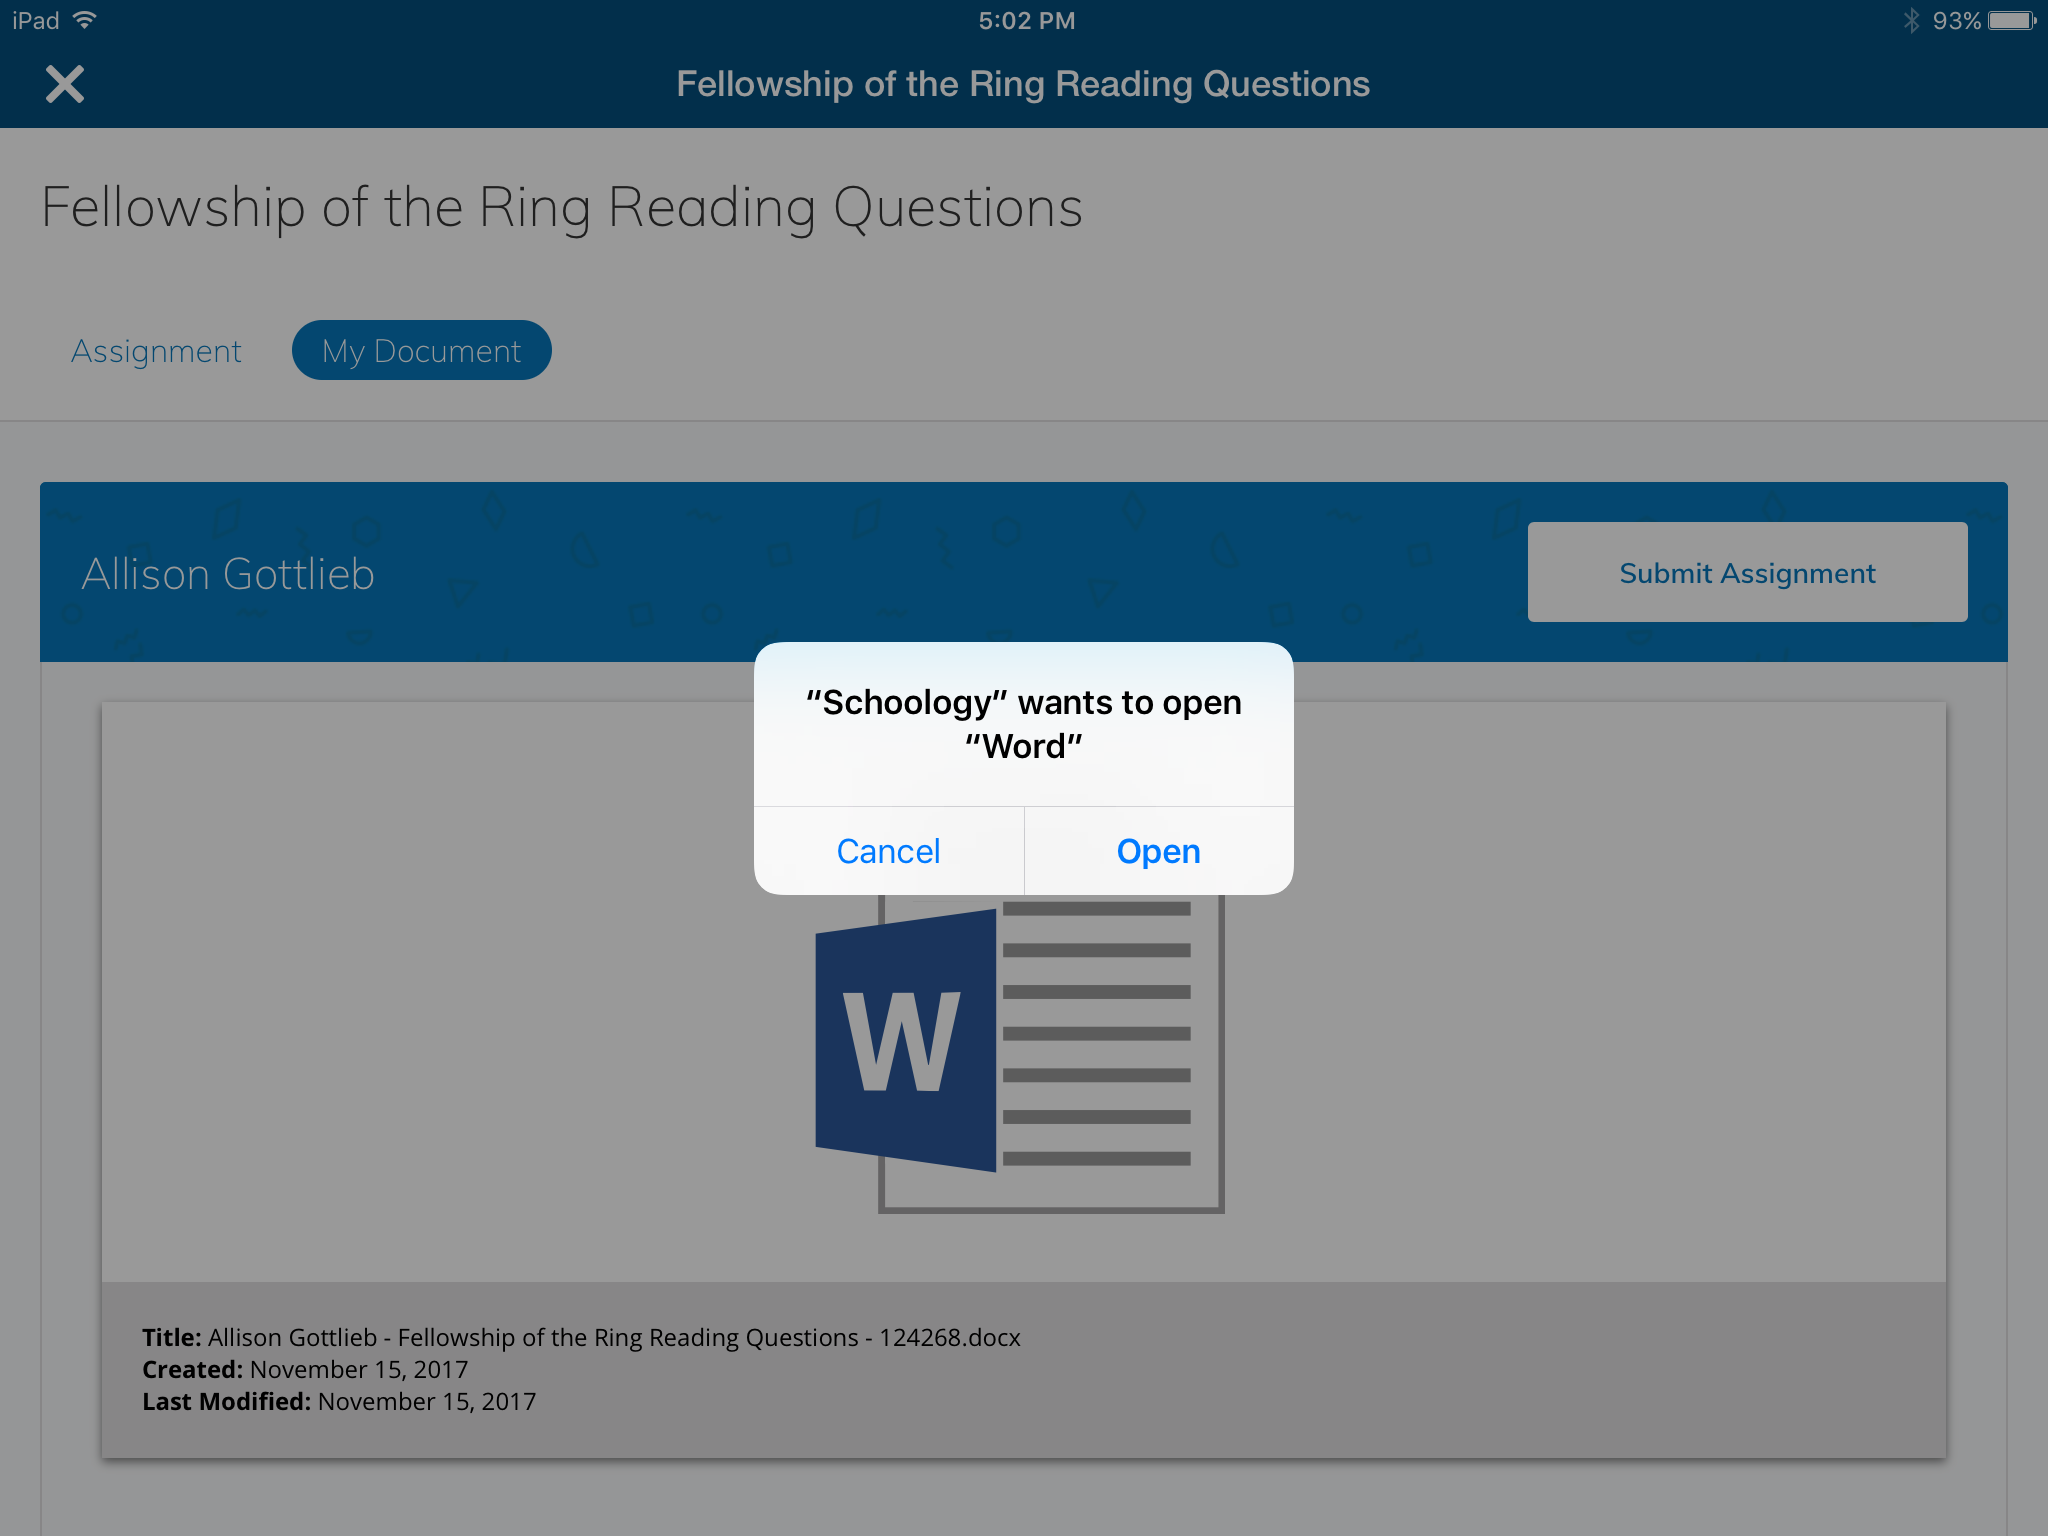Tap the dialog message about opening Word

point(1023,724)
